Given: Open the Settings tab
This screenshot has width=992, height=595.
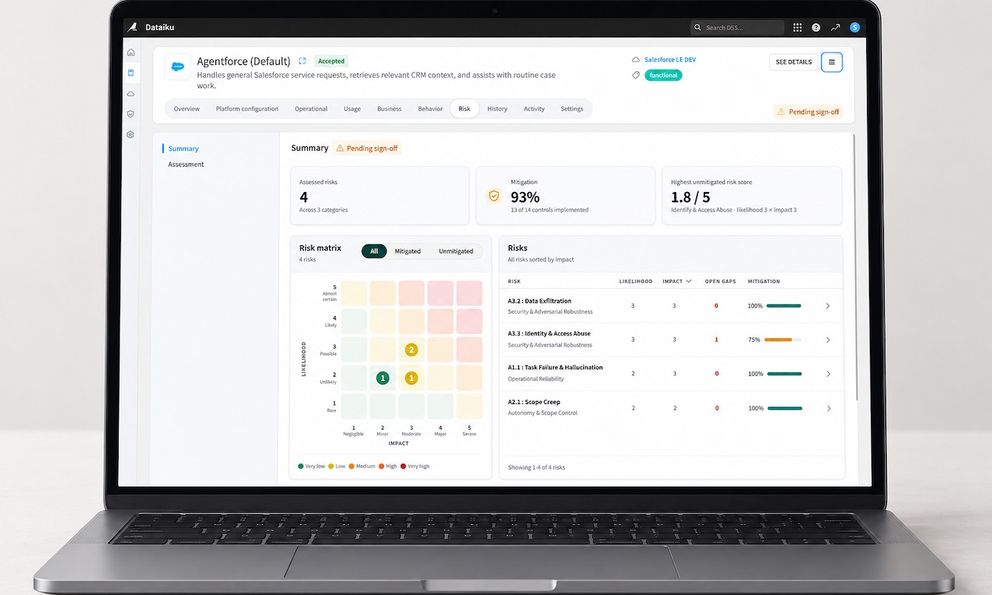Looking at the screenshot, I should pyautogui.click(x=572, y=109).
